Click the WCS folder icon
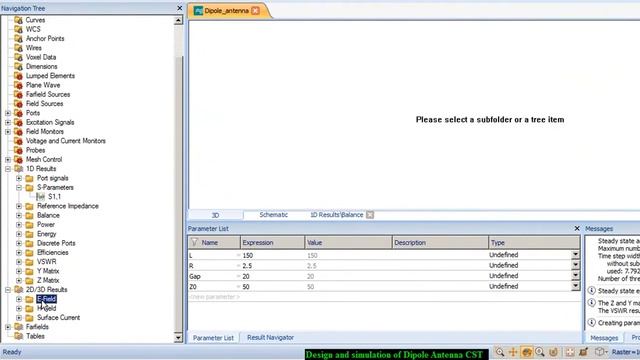 click(18, 29)
